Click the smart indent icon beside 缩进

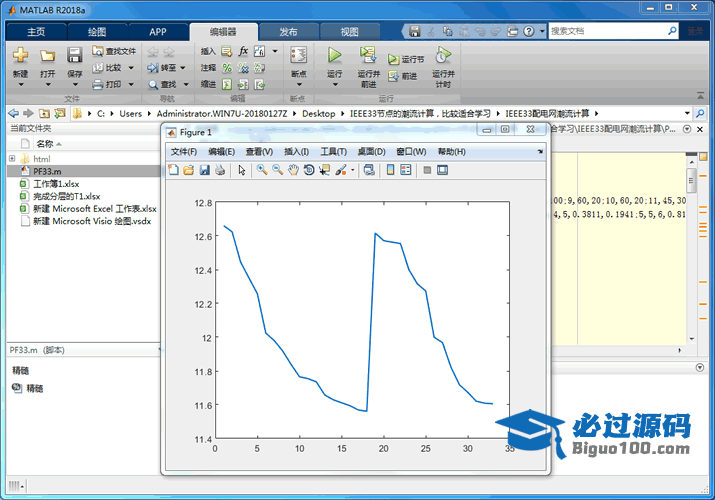[x=227, y=84]
